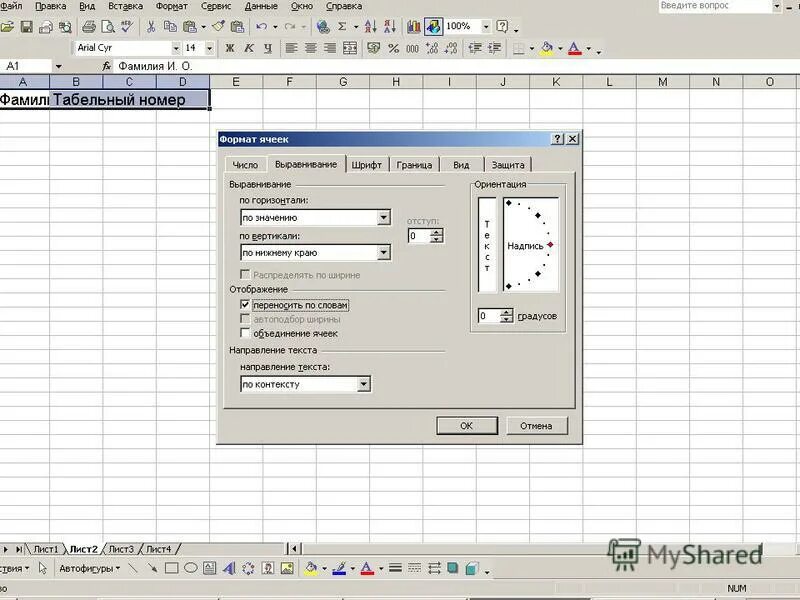Click the Underline Ч button
Viewport: 800px width, 600px height.
(x=268, y=48)
